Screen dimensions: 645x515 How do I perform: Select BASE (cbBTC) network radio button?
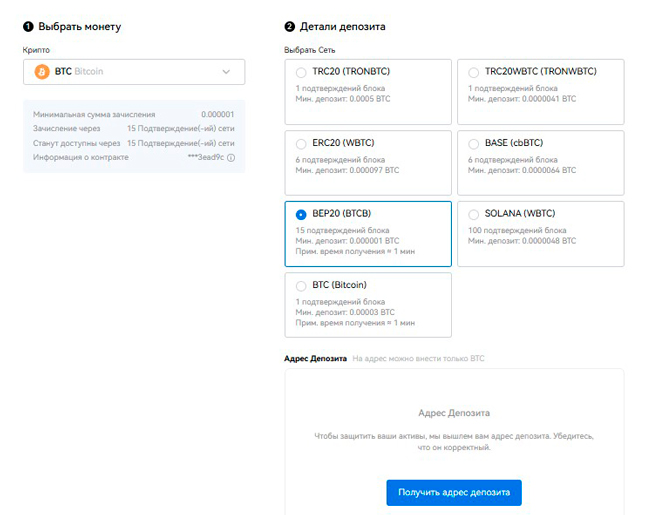click(473, 144)
